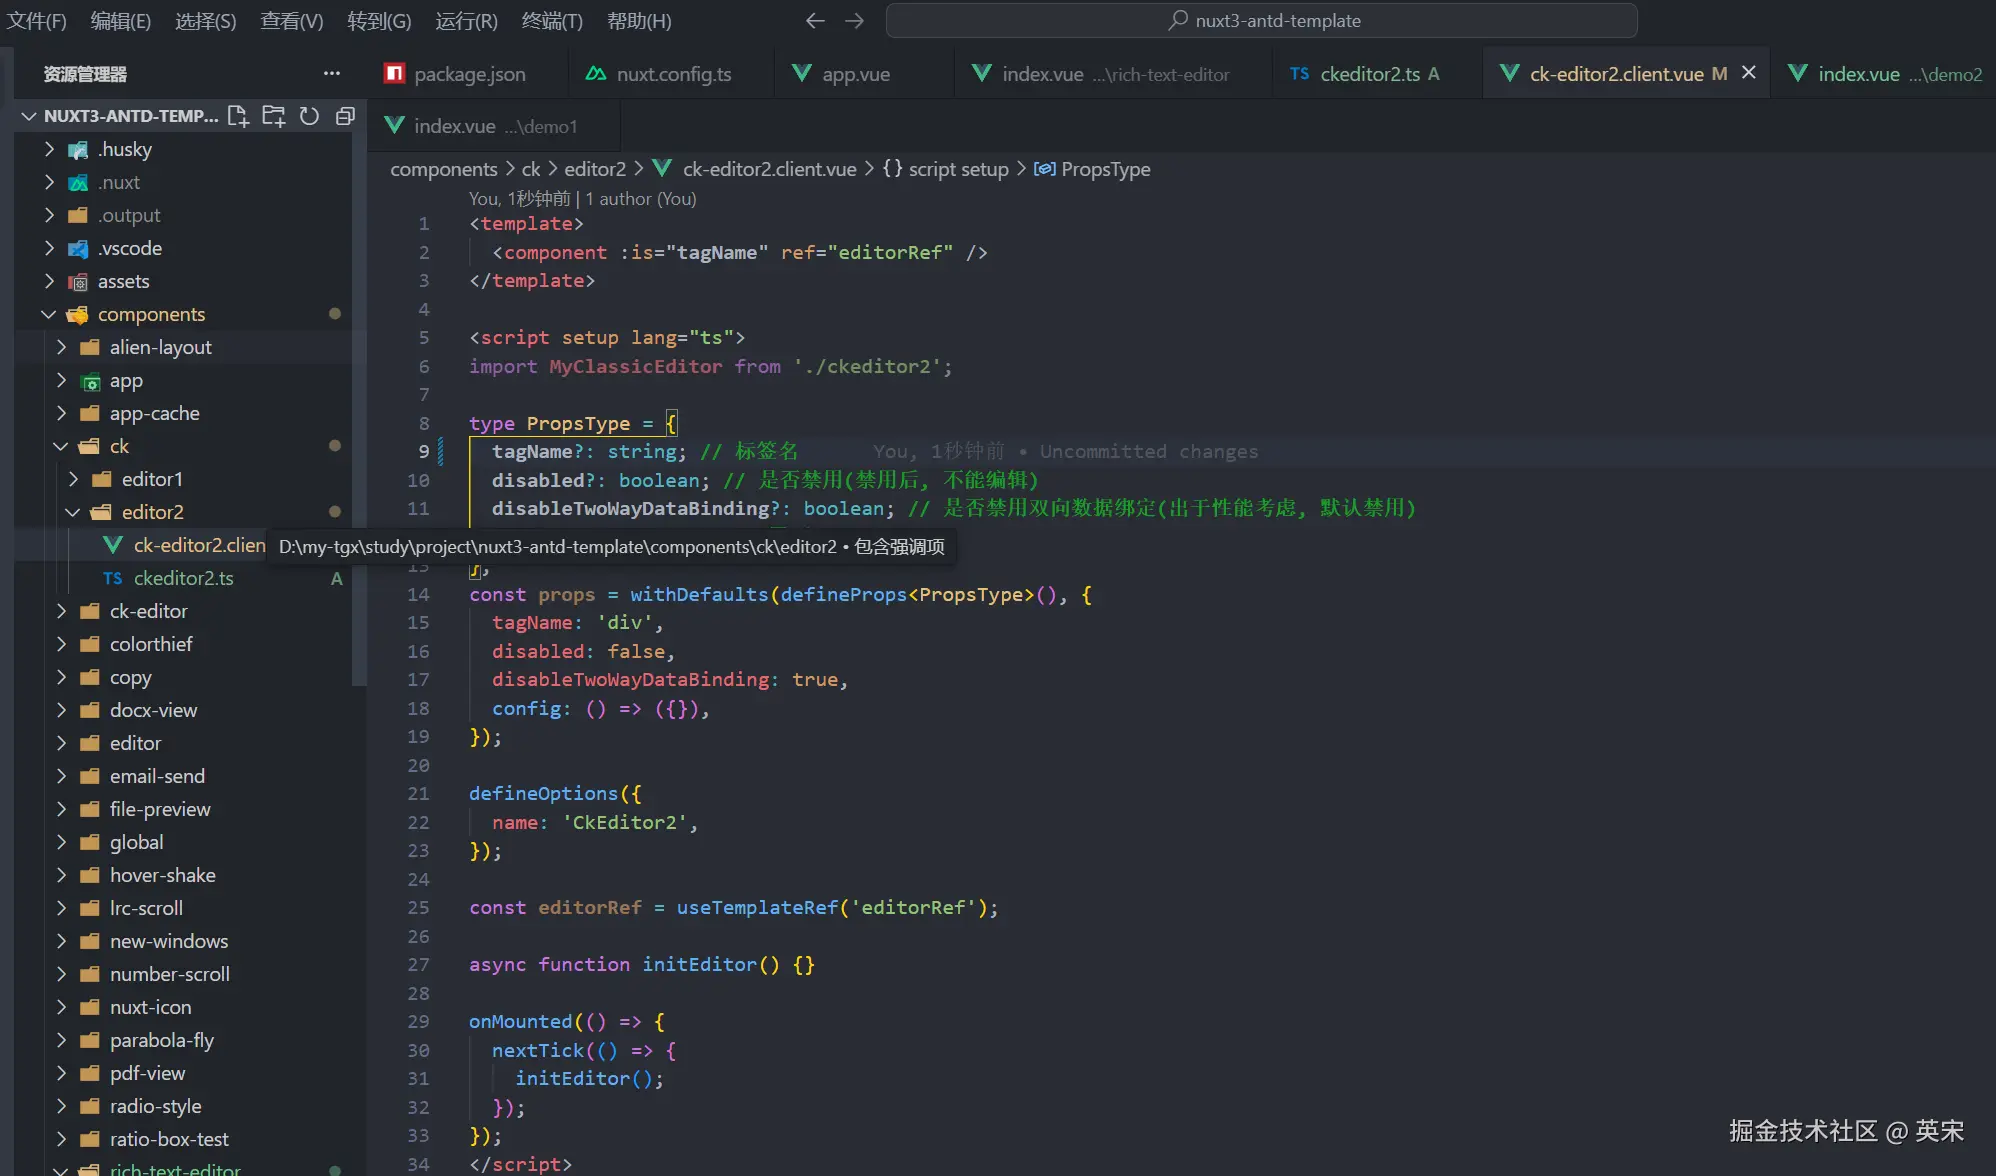Close the ck-editor2.client.vue tab
1996x1176 pixels.
(x=1748, y=73)
